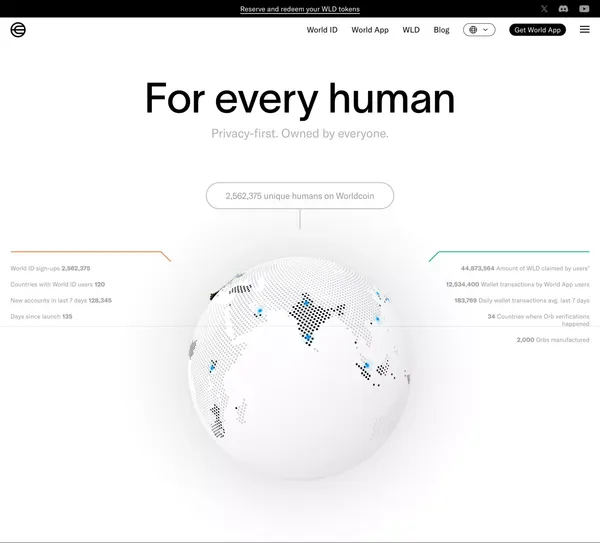Click the Days since launch stat
Image resolution: width=600 pixels, height=543 pixels.
(x=41, y=316)
